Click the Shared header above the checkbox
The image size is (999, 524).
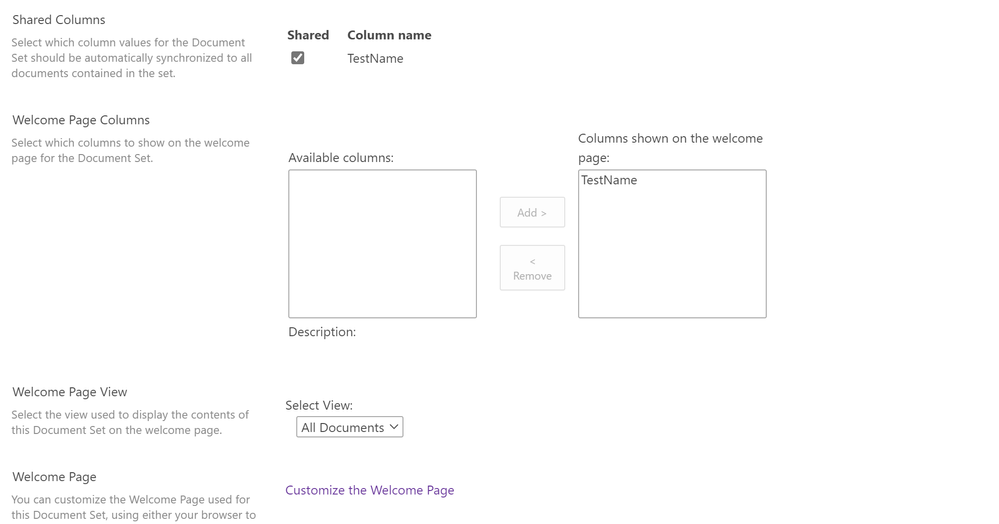click(308, 35)
